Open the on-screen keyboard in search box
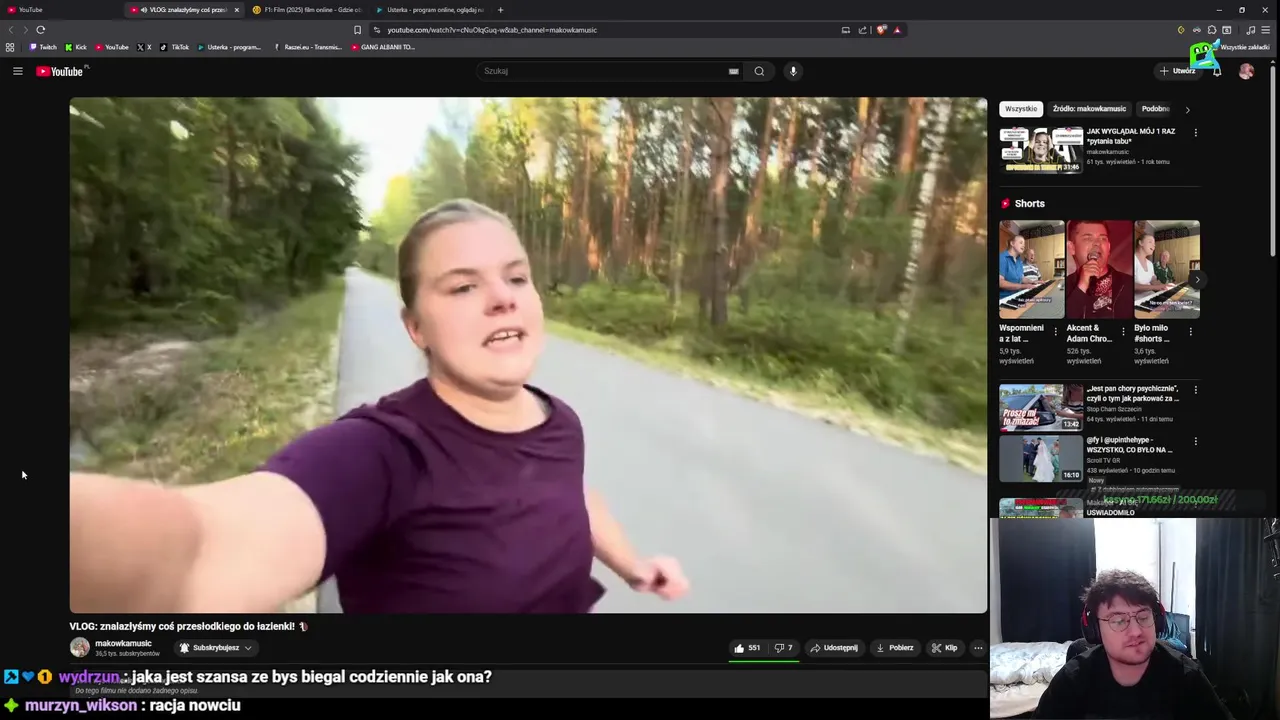The height and width of the screenshot is (720, 1280). coord(733,71)
